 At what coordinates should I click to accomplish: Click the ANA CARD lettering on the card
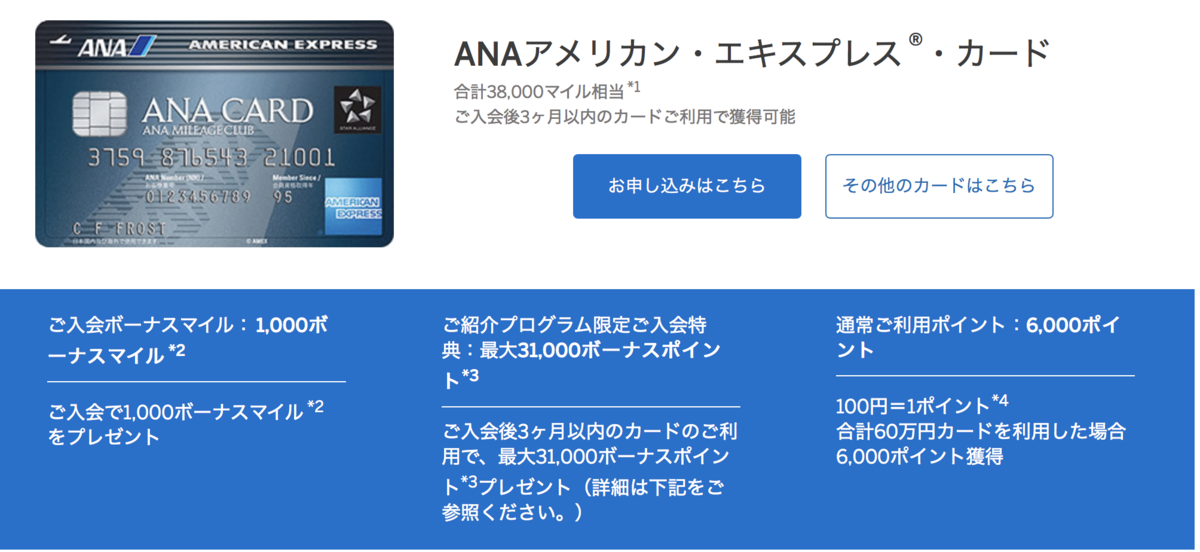(x=227, y=108)
